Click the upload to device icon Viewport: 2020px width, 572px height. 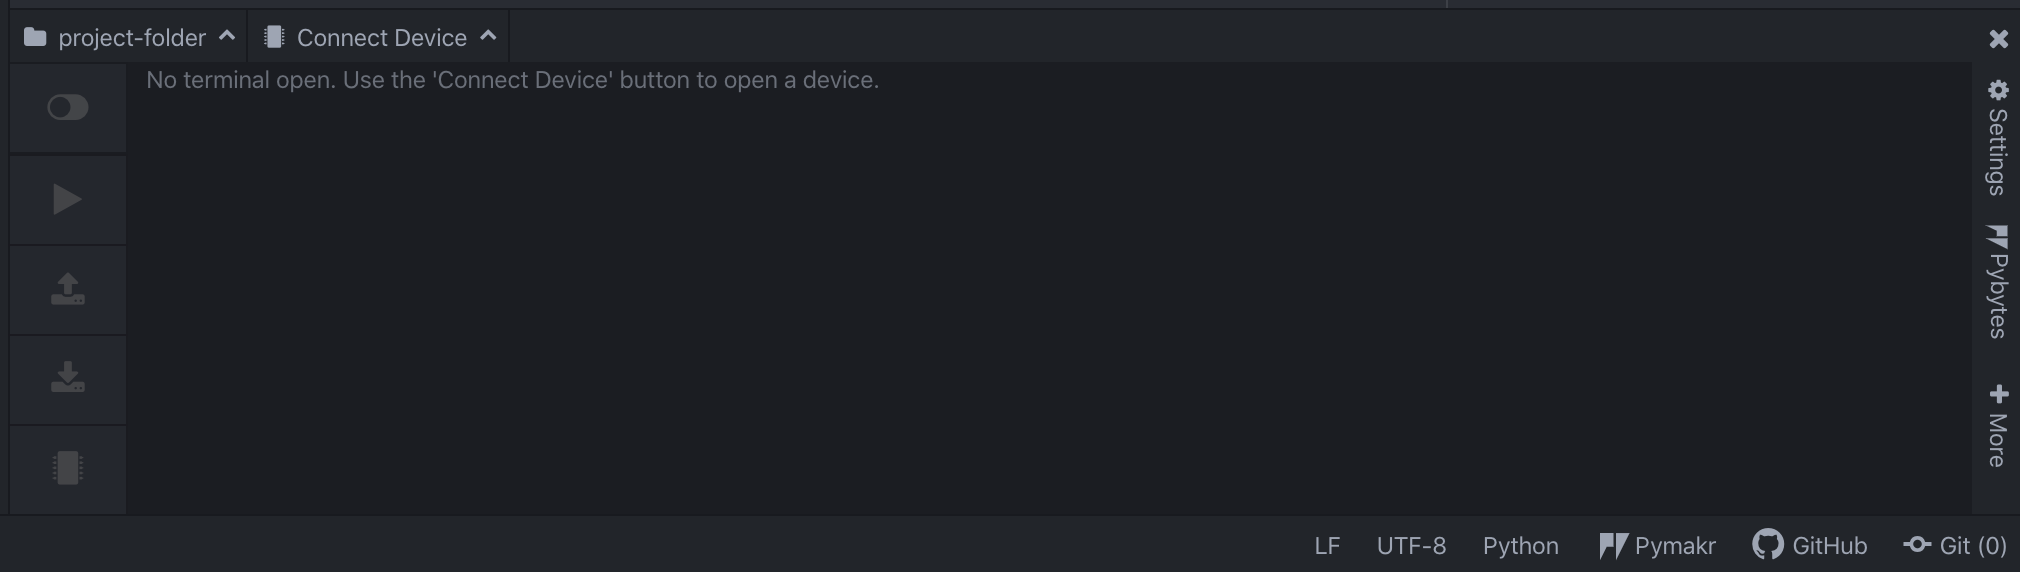pos(68,289)
